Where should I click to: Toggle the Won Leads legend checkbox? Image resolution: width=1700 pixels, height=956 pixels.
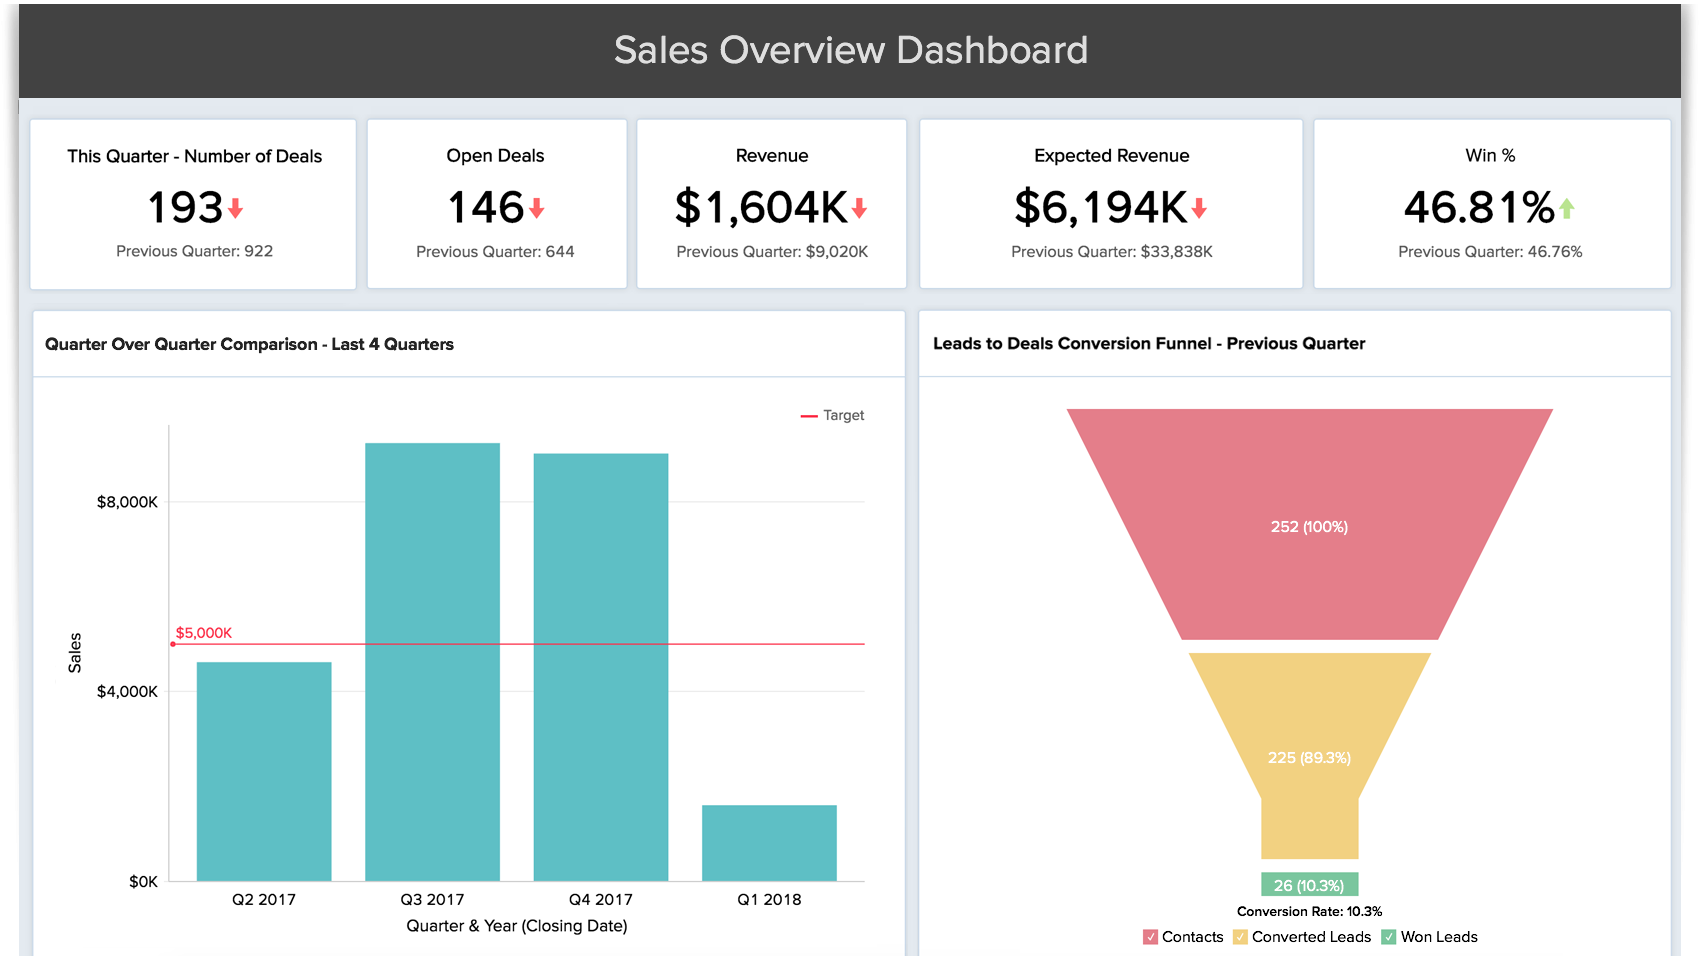[1389, 937]
